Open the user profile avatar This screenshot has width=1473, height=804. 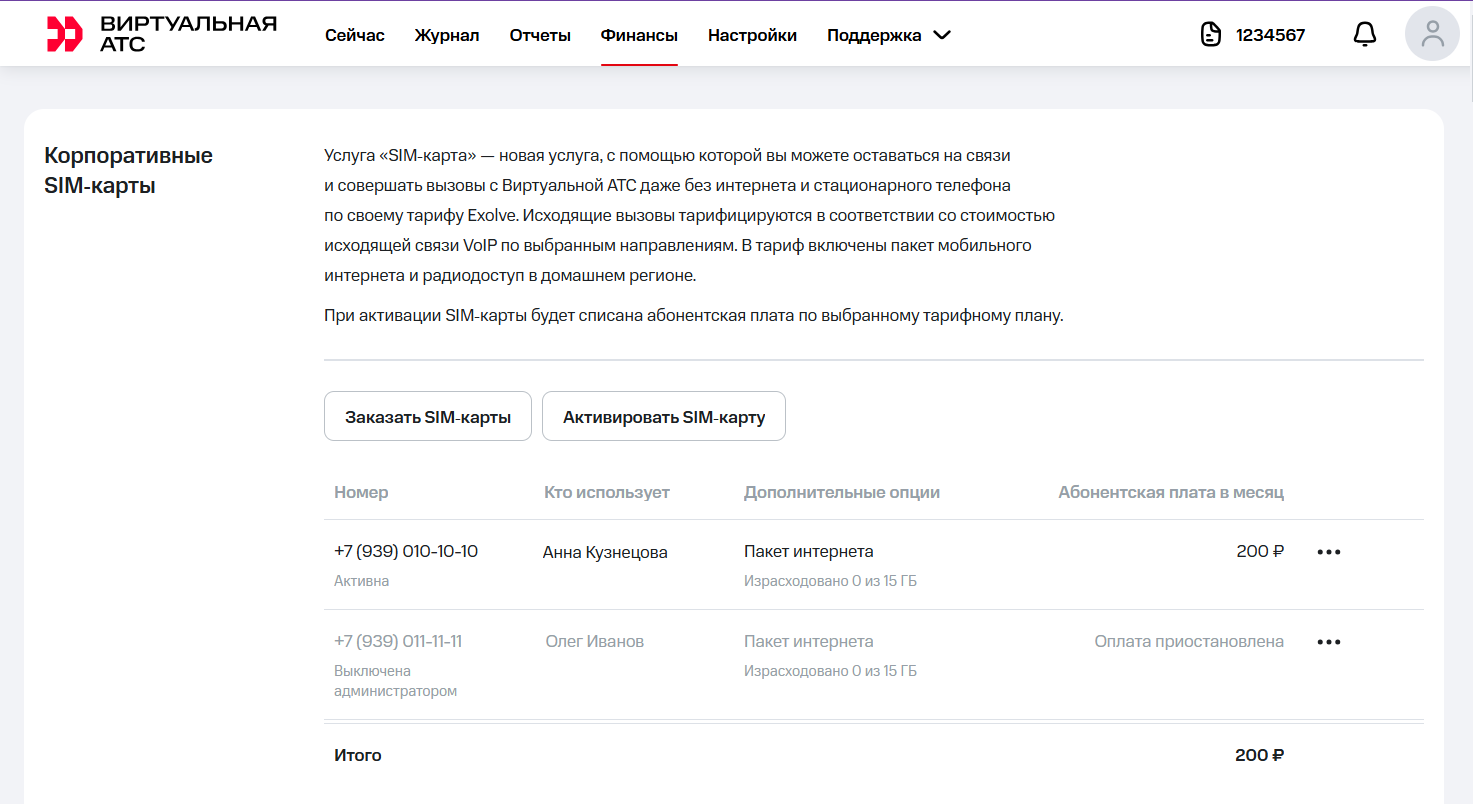1432,34
